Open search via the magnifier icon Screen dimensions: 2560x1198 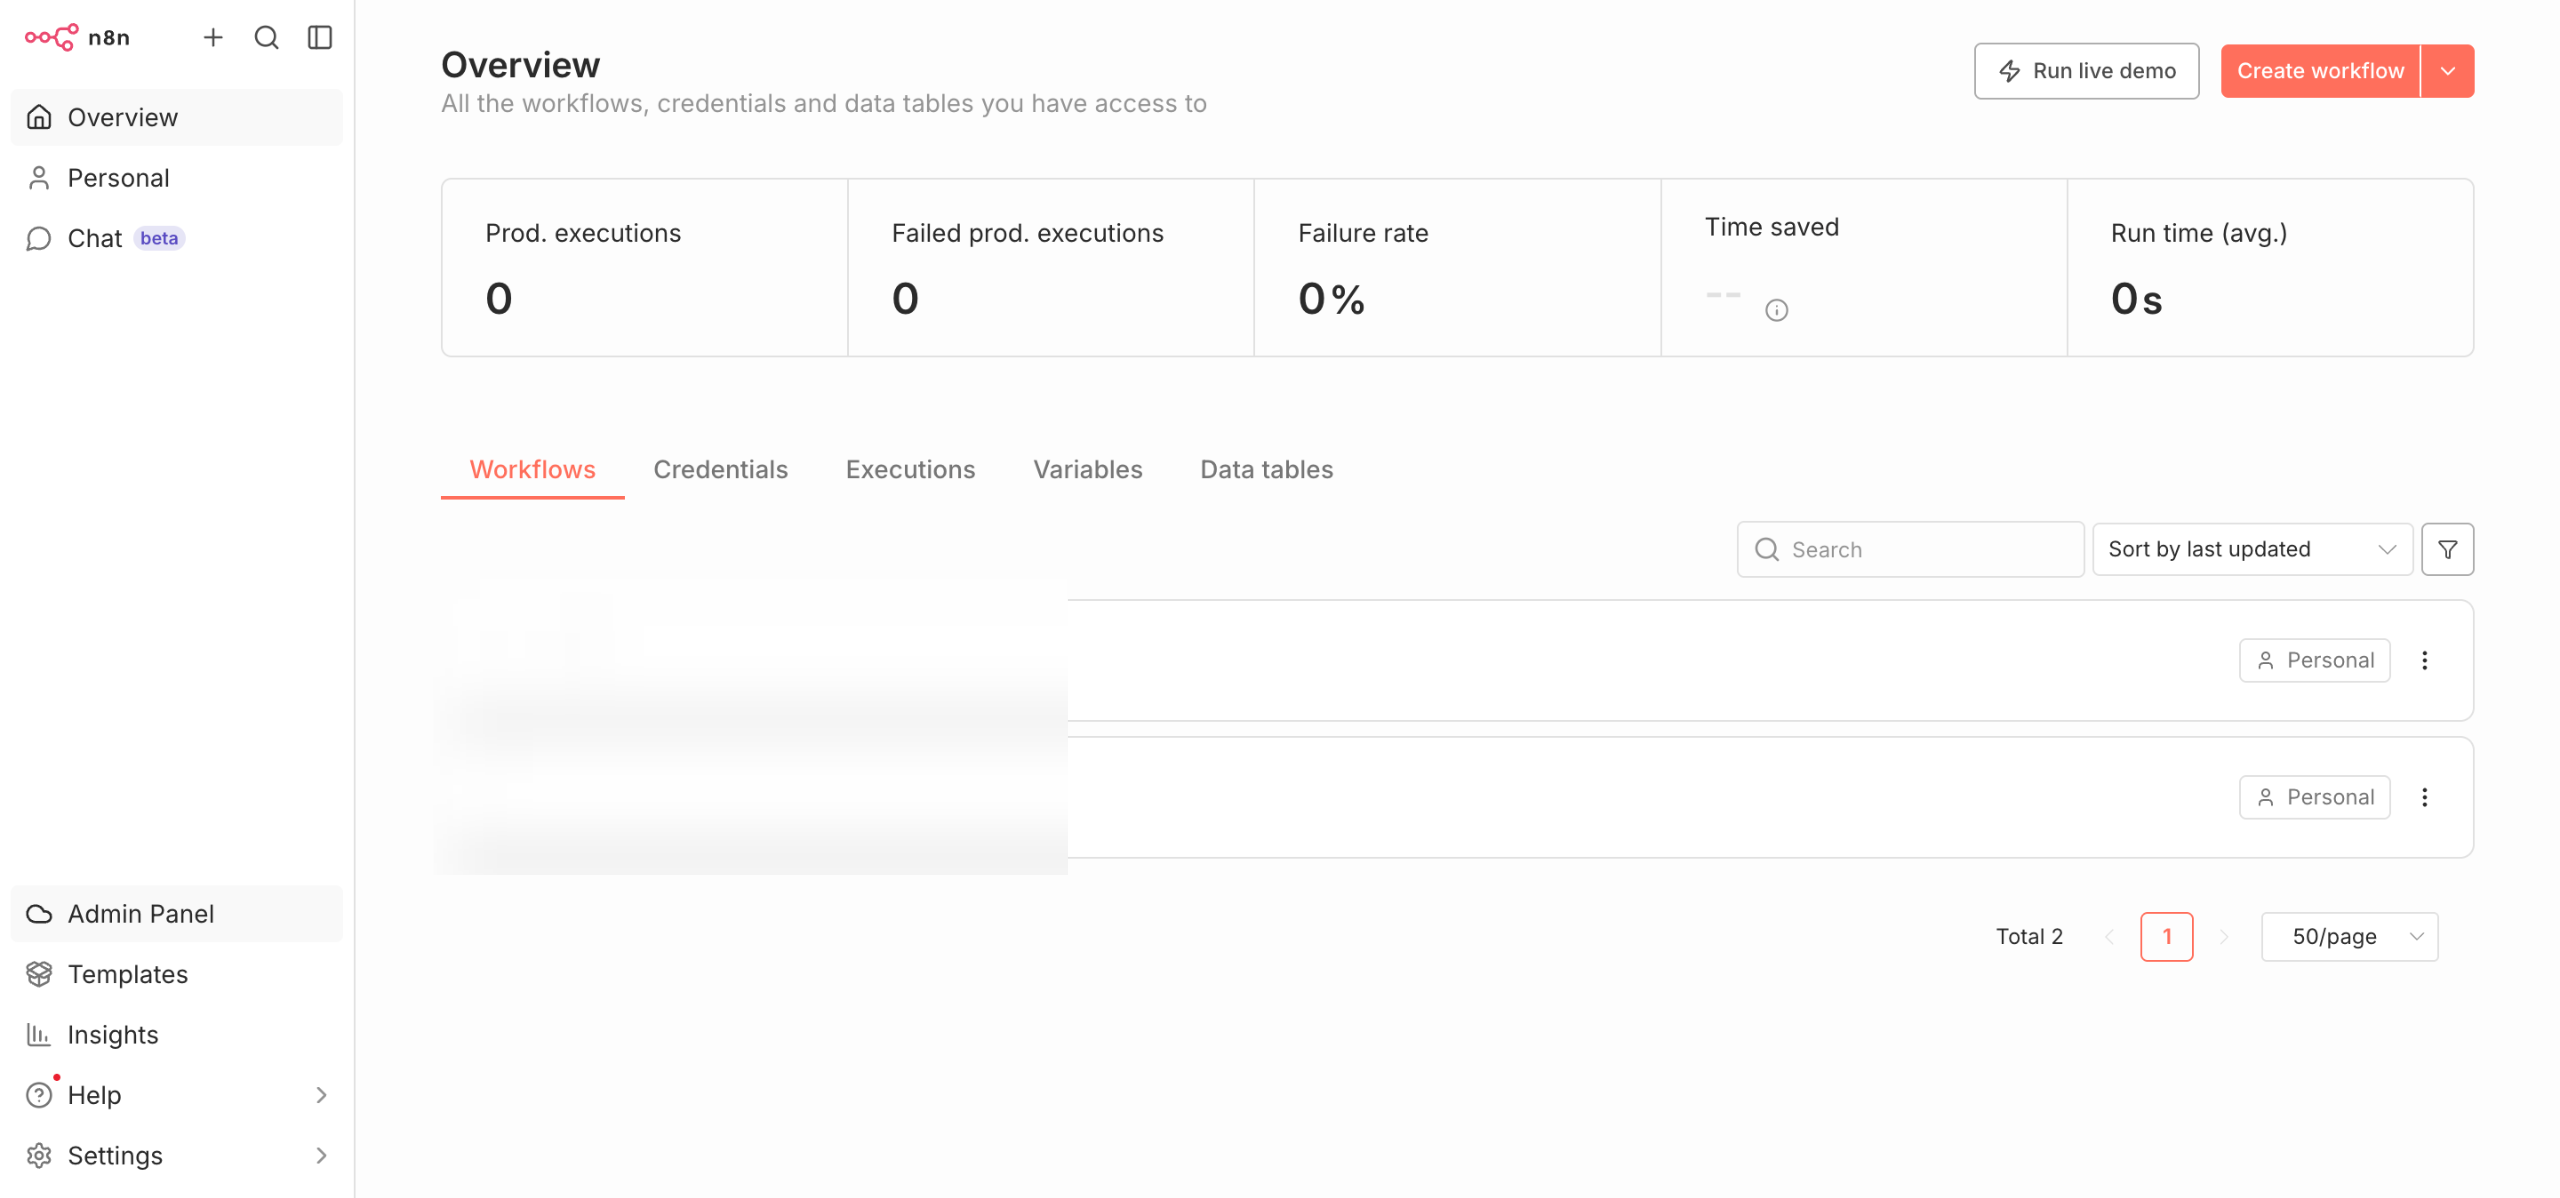pos(266,38)
